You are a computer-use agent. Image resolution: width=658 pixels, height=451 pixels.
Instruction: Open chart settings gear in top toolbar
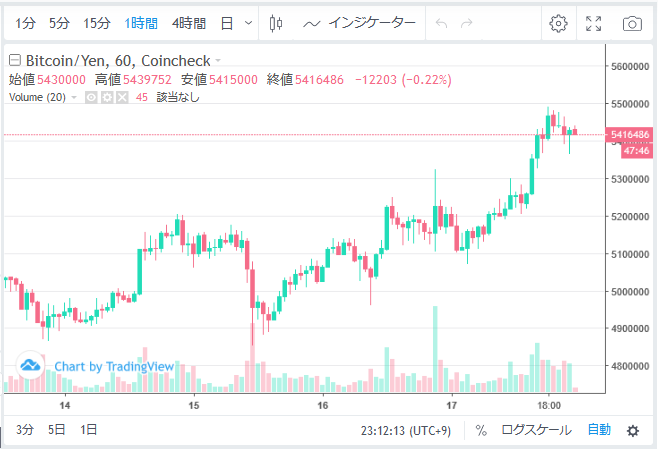559,23
